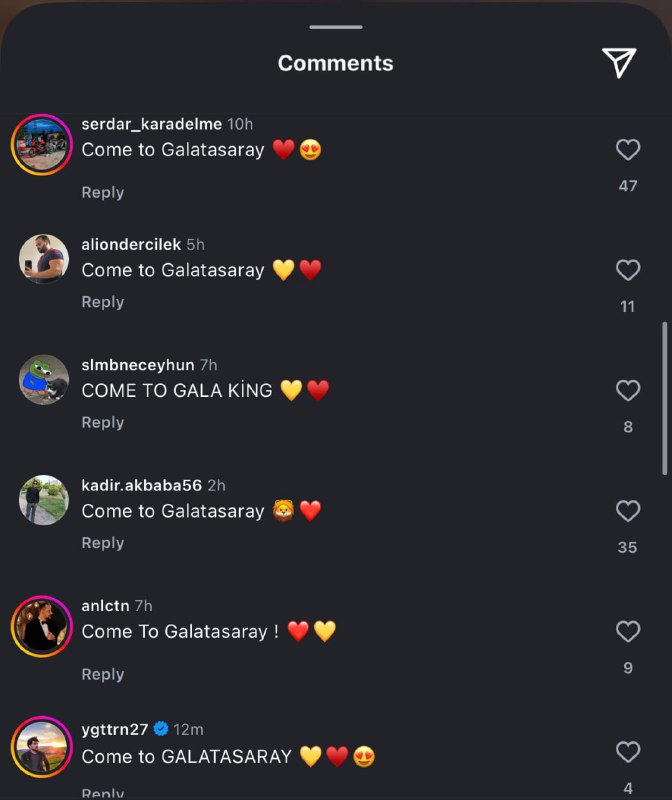Grab the sheet drag handle at top
Screen dimensions: 672x800
(x=336, y=27)
